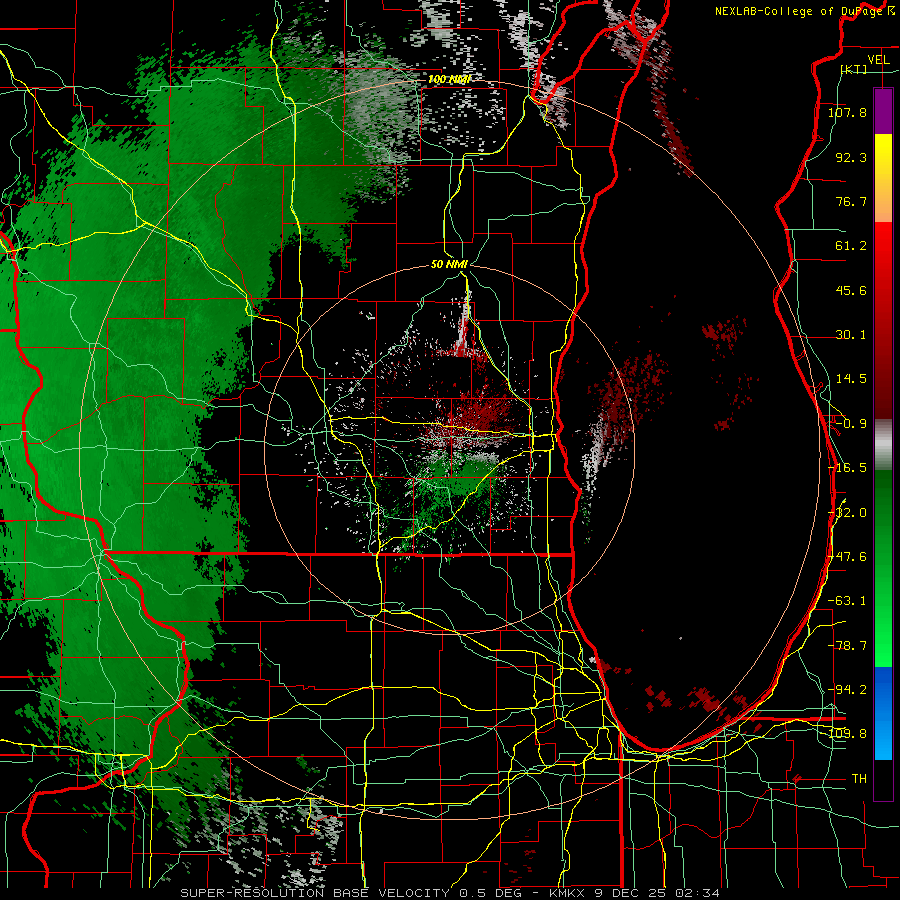Click the 107.8 scale value

pos(847,112)
